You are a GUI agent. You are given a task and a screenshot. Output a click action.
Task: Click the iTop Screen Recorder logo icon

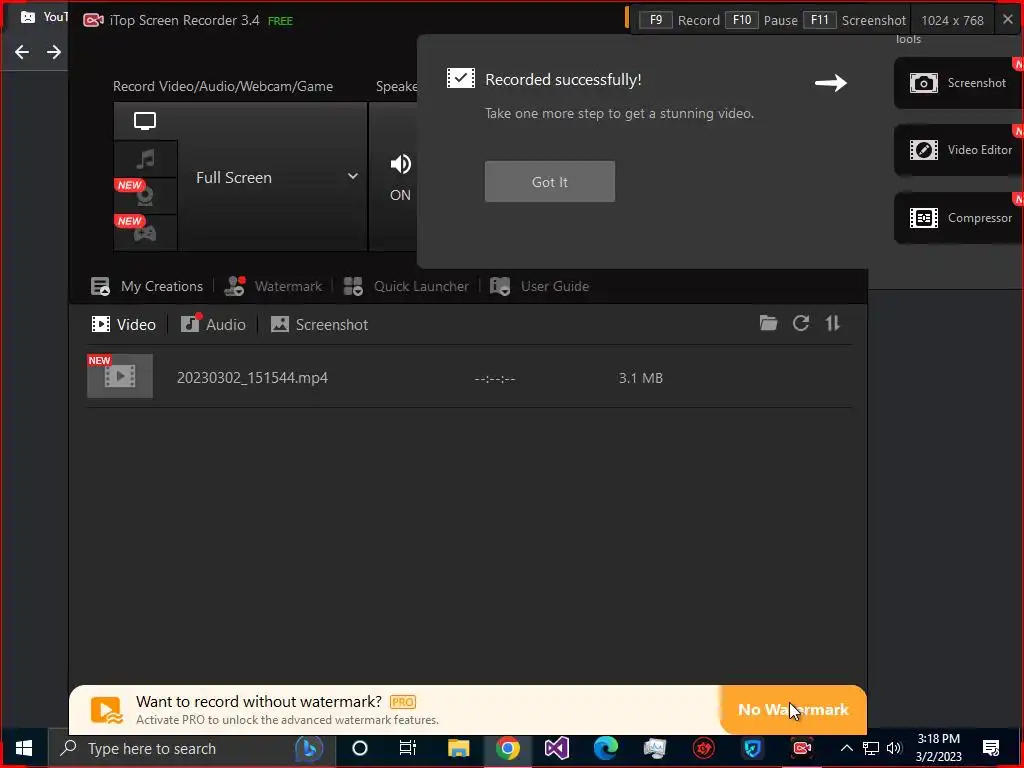click(x=93, y=20)
